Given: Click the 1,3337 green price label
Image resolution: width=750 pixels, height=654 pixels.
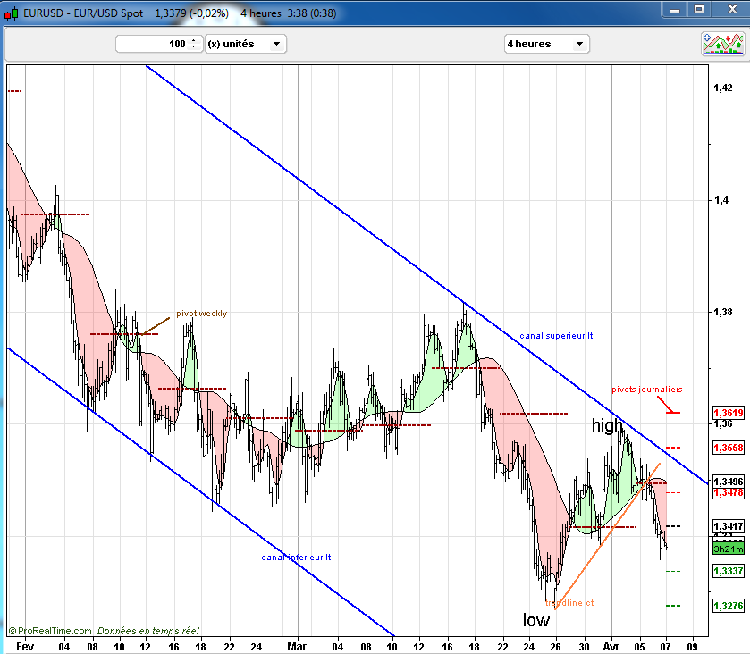Looking at the screenshot, I should point(728,571).
